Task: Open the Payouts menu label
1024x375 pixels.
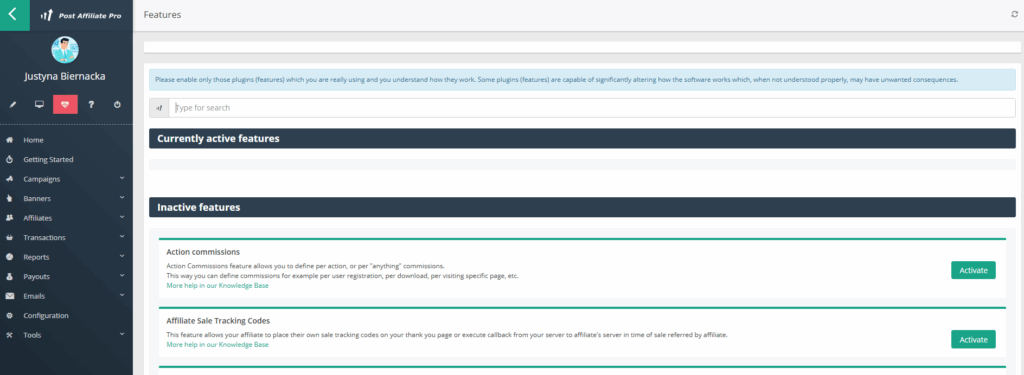Action: [x=37, y=277]
